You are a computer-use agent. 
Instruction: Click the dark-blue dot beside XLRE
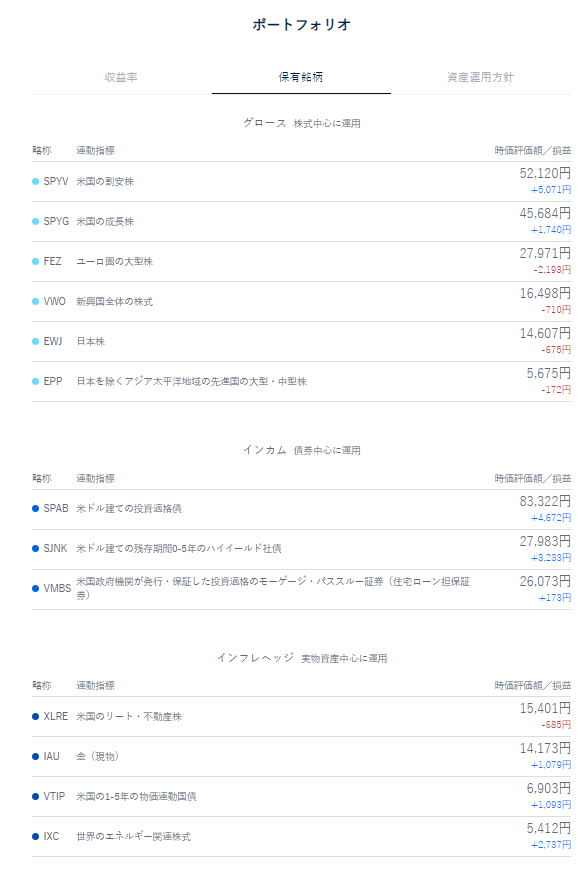pos(35,716)
